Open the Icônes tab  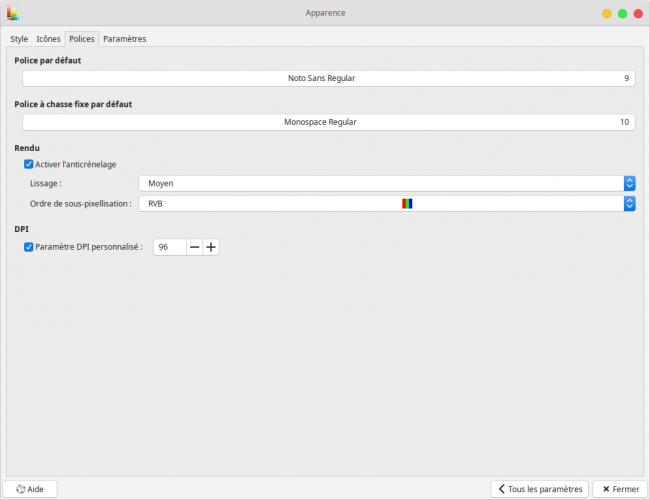[x=48, y=39]
